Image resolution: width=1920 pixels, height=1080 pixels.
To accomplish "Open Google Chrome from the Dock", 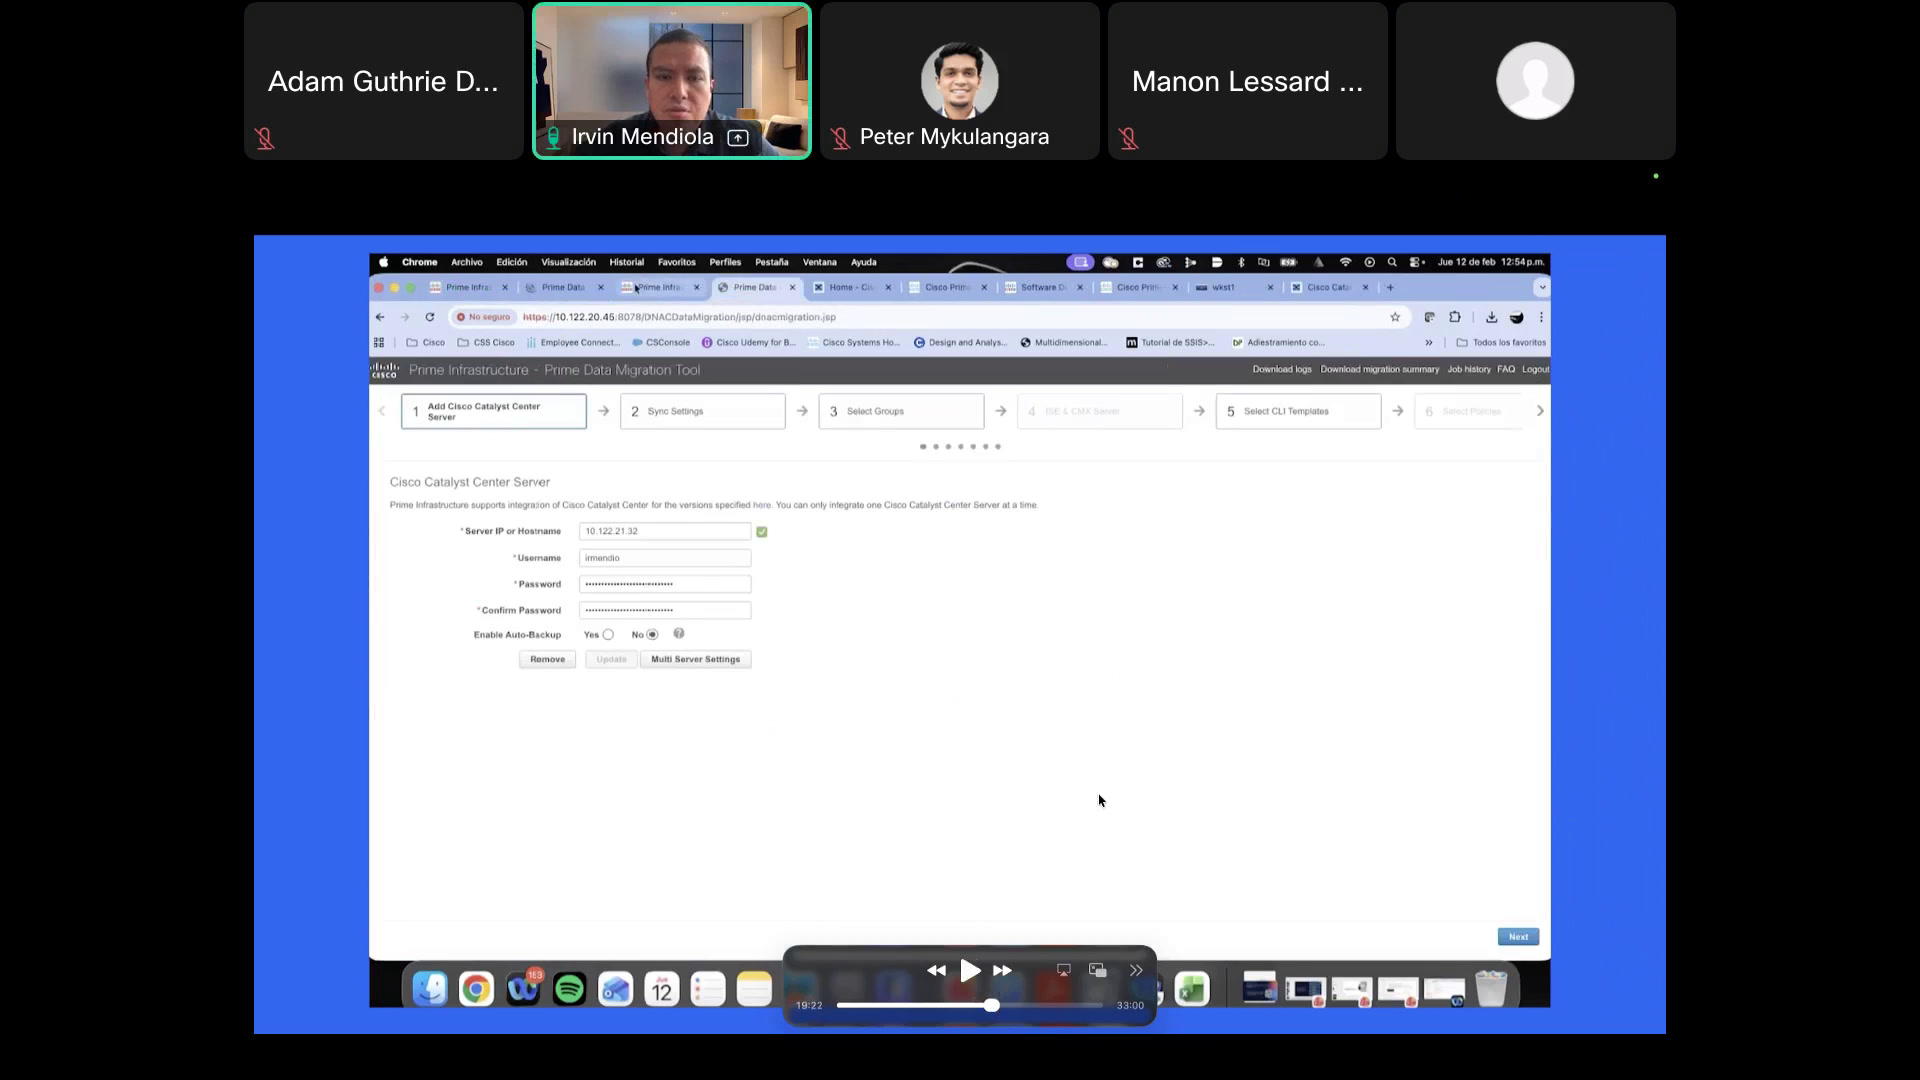I will [476, 989].
